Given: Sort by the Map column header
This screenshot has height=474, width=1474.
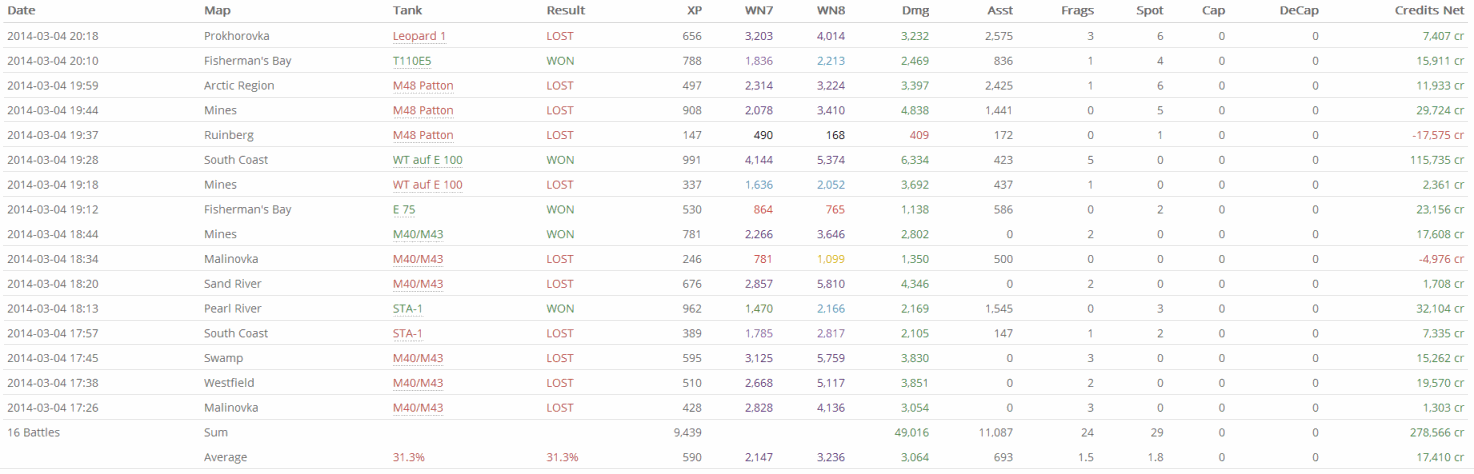Looking at the screenshot, I should [217, 10].
